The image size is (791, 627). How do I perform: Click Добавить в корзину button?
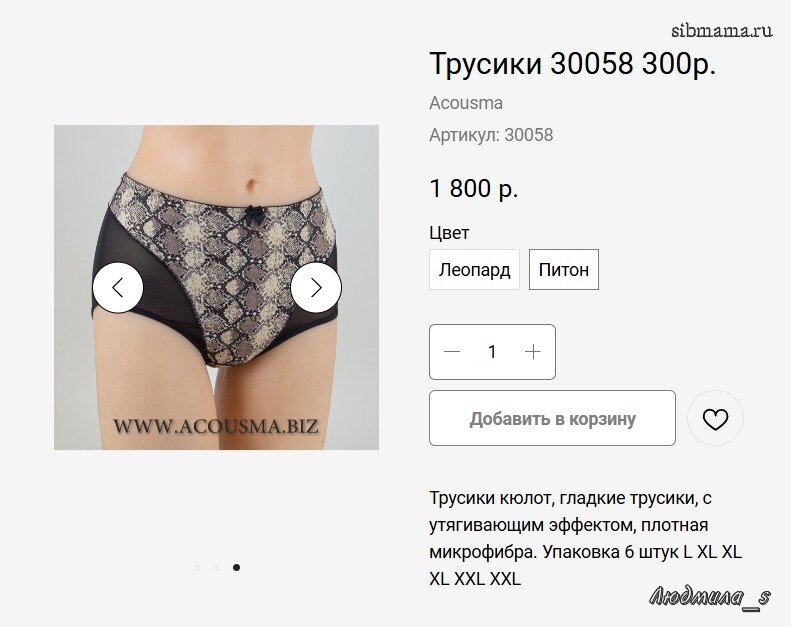[552, 418]
